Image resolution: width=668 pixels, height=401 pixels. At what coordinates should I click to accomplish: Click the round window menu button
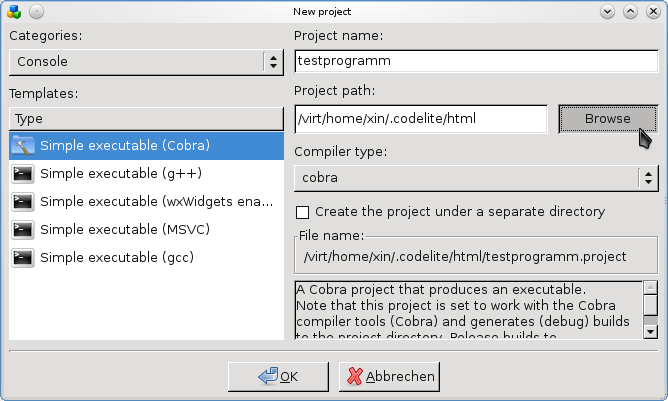pos(35,11)
